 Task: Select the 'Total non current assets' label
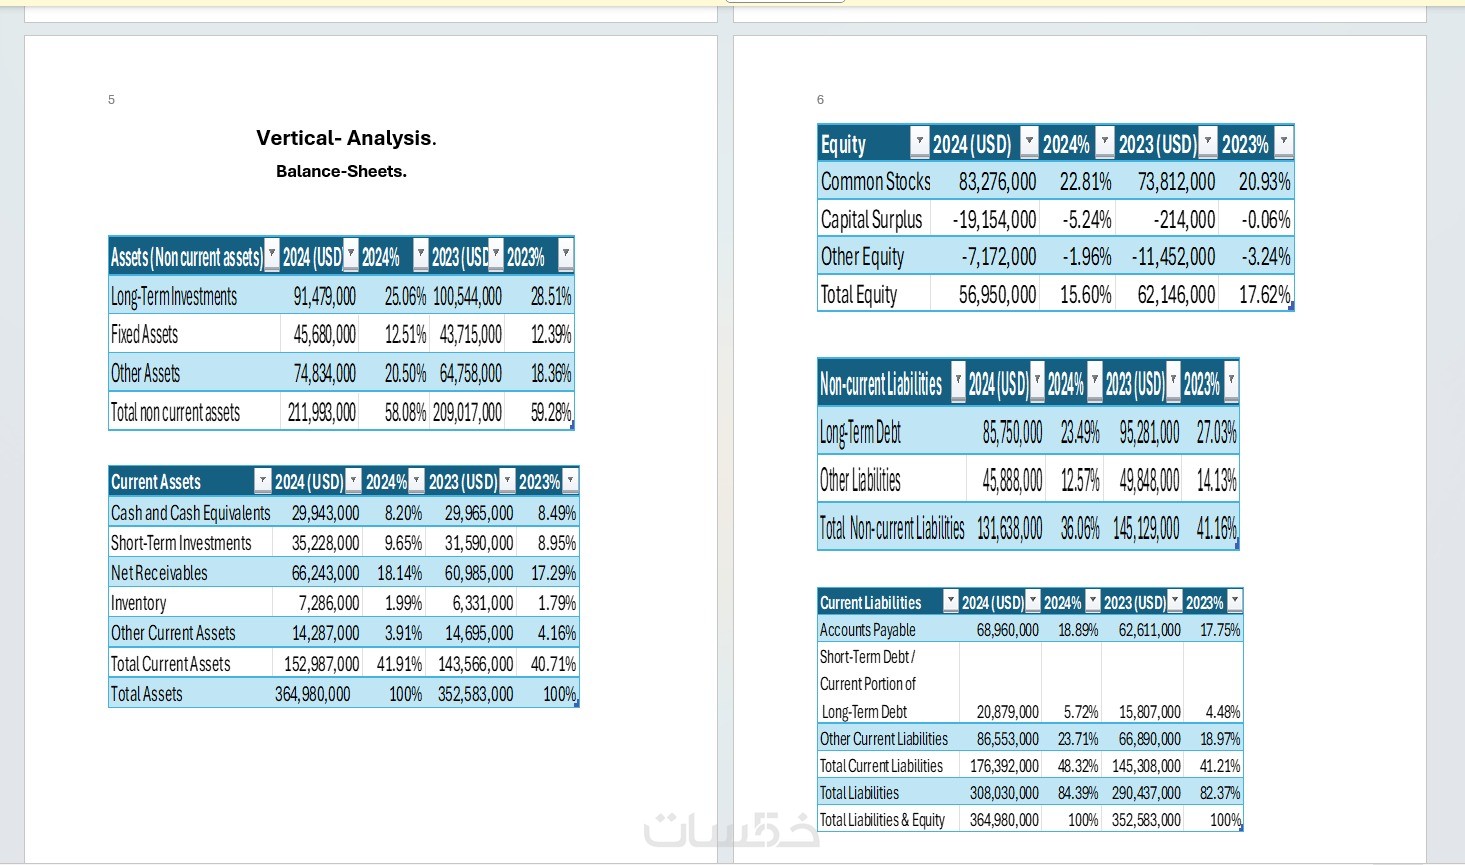pyautogui.click(x=175, y=412)
